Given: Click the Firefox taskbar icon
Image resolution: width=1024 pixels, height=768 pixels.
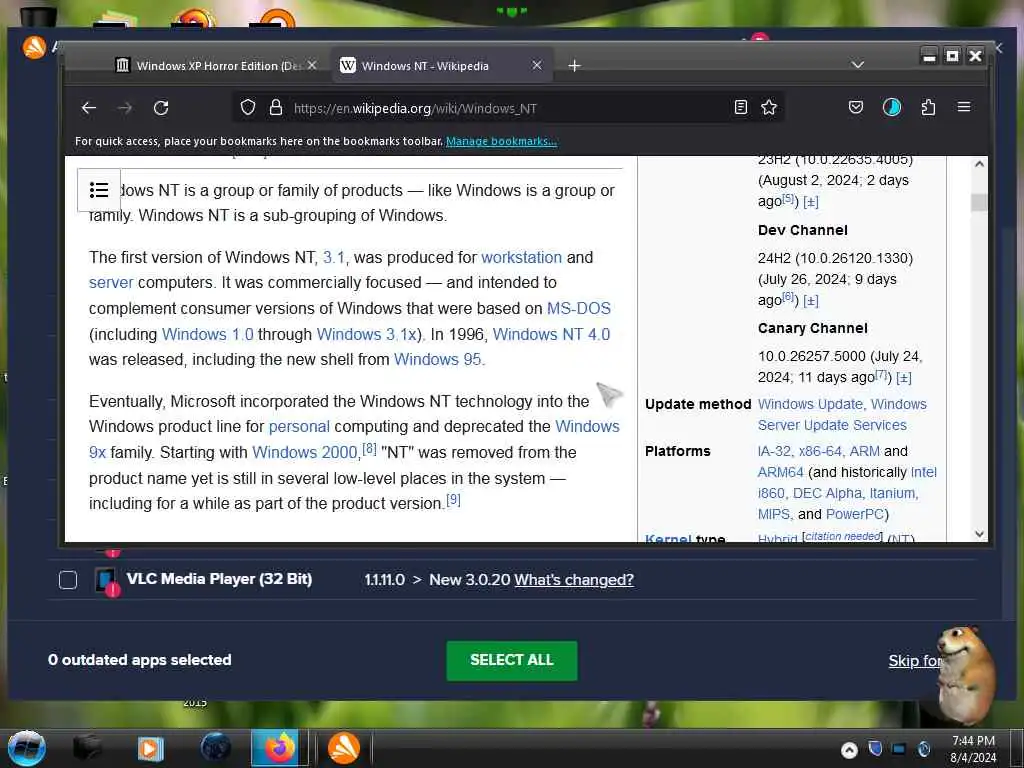Looking at the screenshot, I should tap(280, 748).
